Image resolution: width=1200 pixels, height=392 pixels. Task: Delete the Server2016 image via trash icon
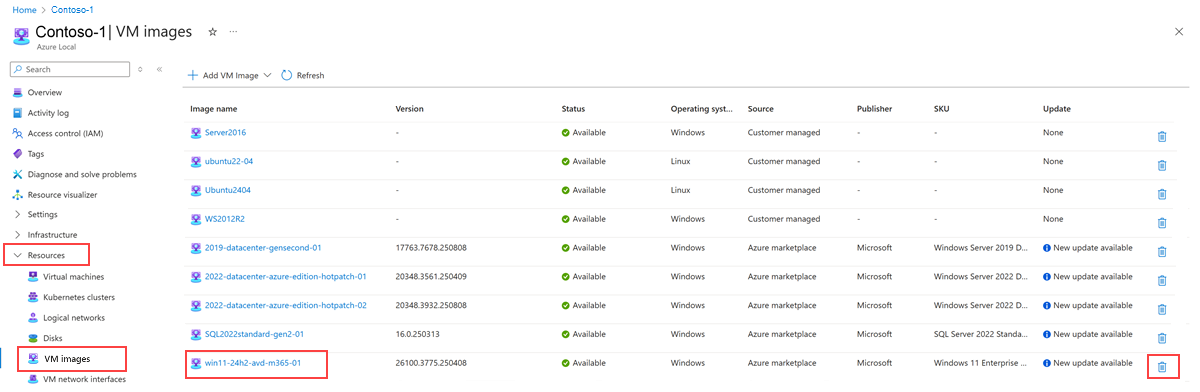pyautogui.click(x=1162, y=137)
